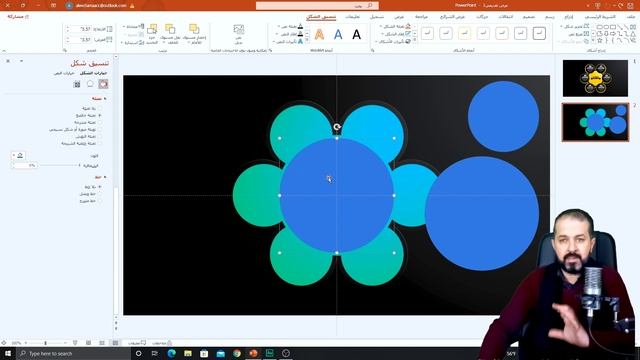Image resolution: width=640 pixels, height=360 pixels.
Task: Open Bring Forward (إحضار) arrange tool
Action: 195,34
